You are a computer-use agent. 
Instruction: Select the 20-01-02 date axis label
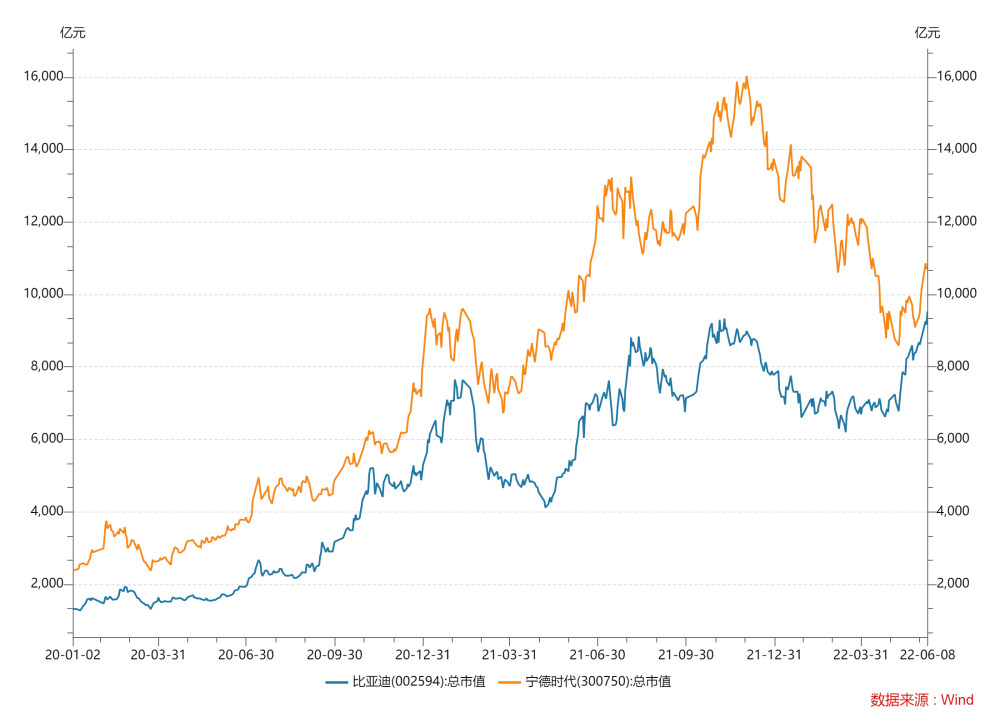pos(73,654)
